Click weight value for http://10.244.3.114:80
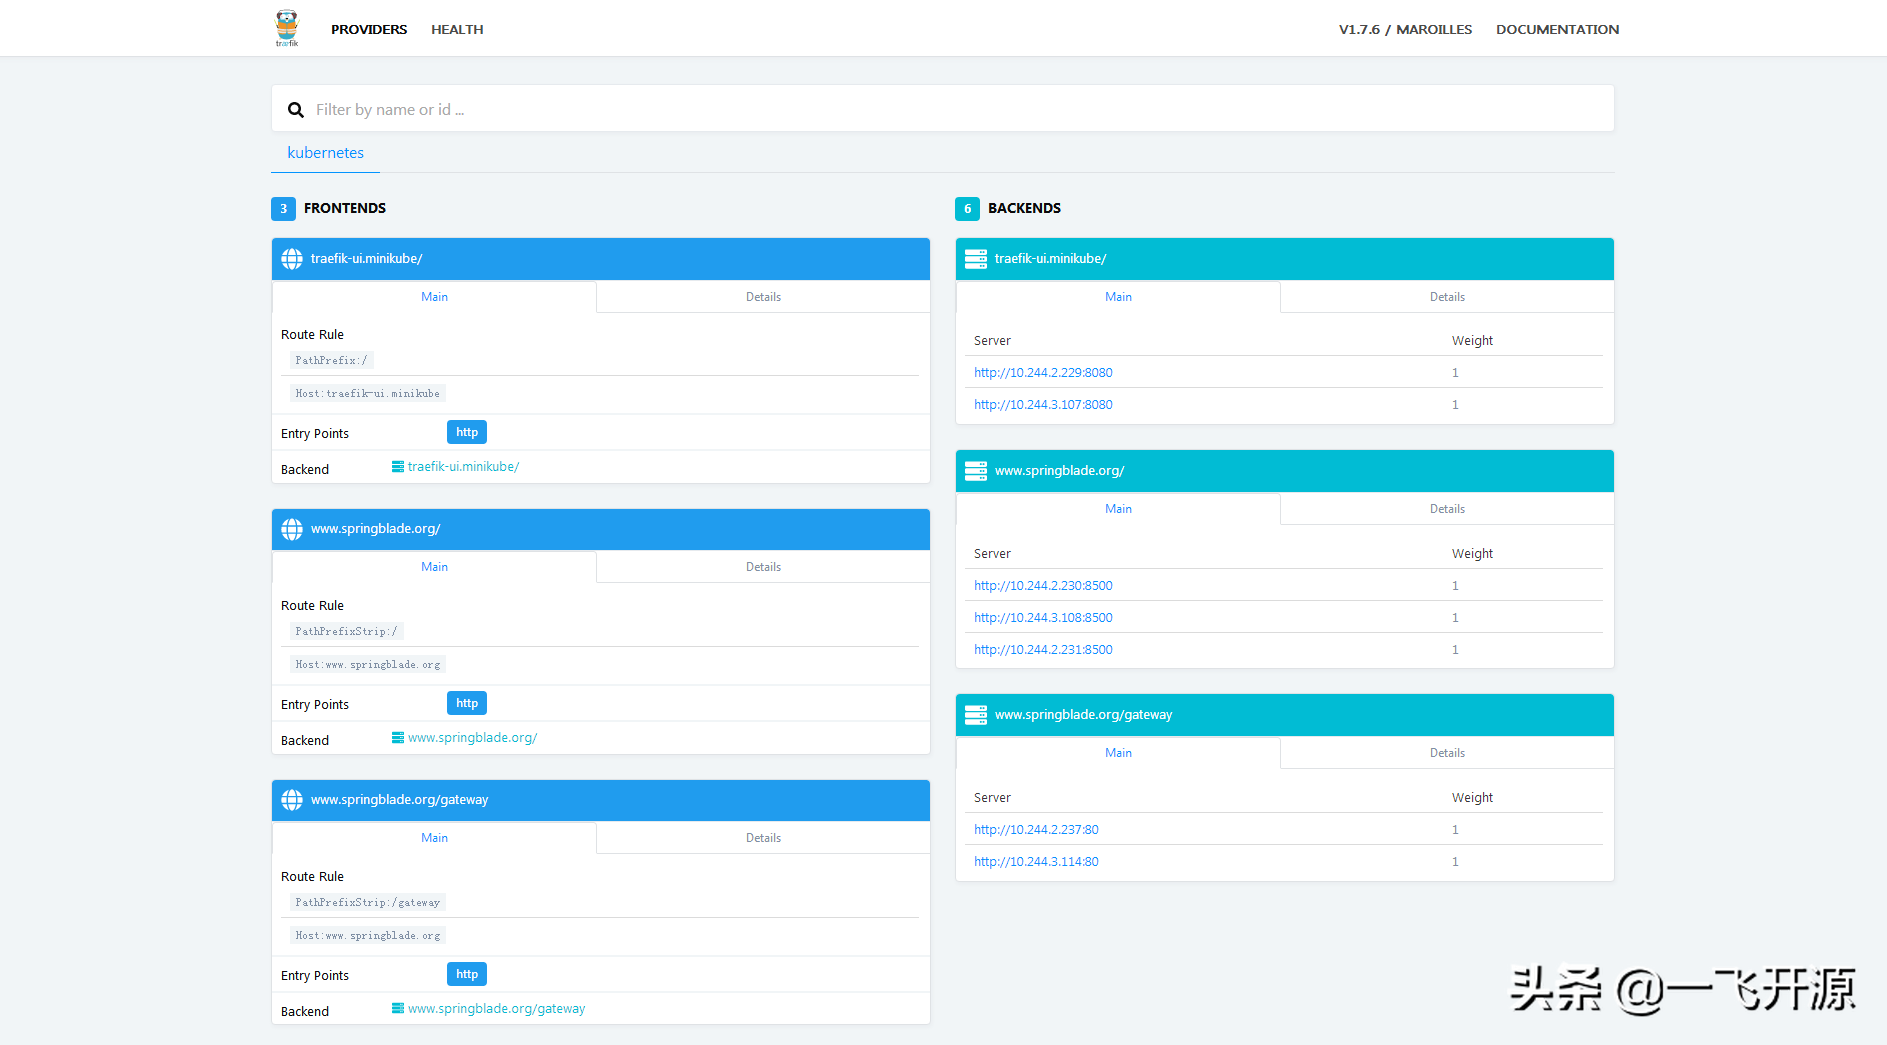Viewport: 1887px width, 1045px height. (x=1455, y=862)
